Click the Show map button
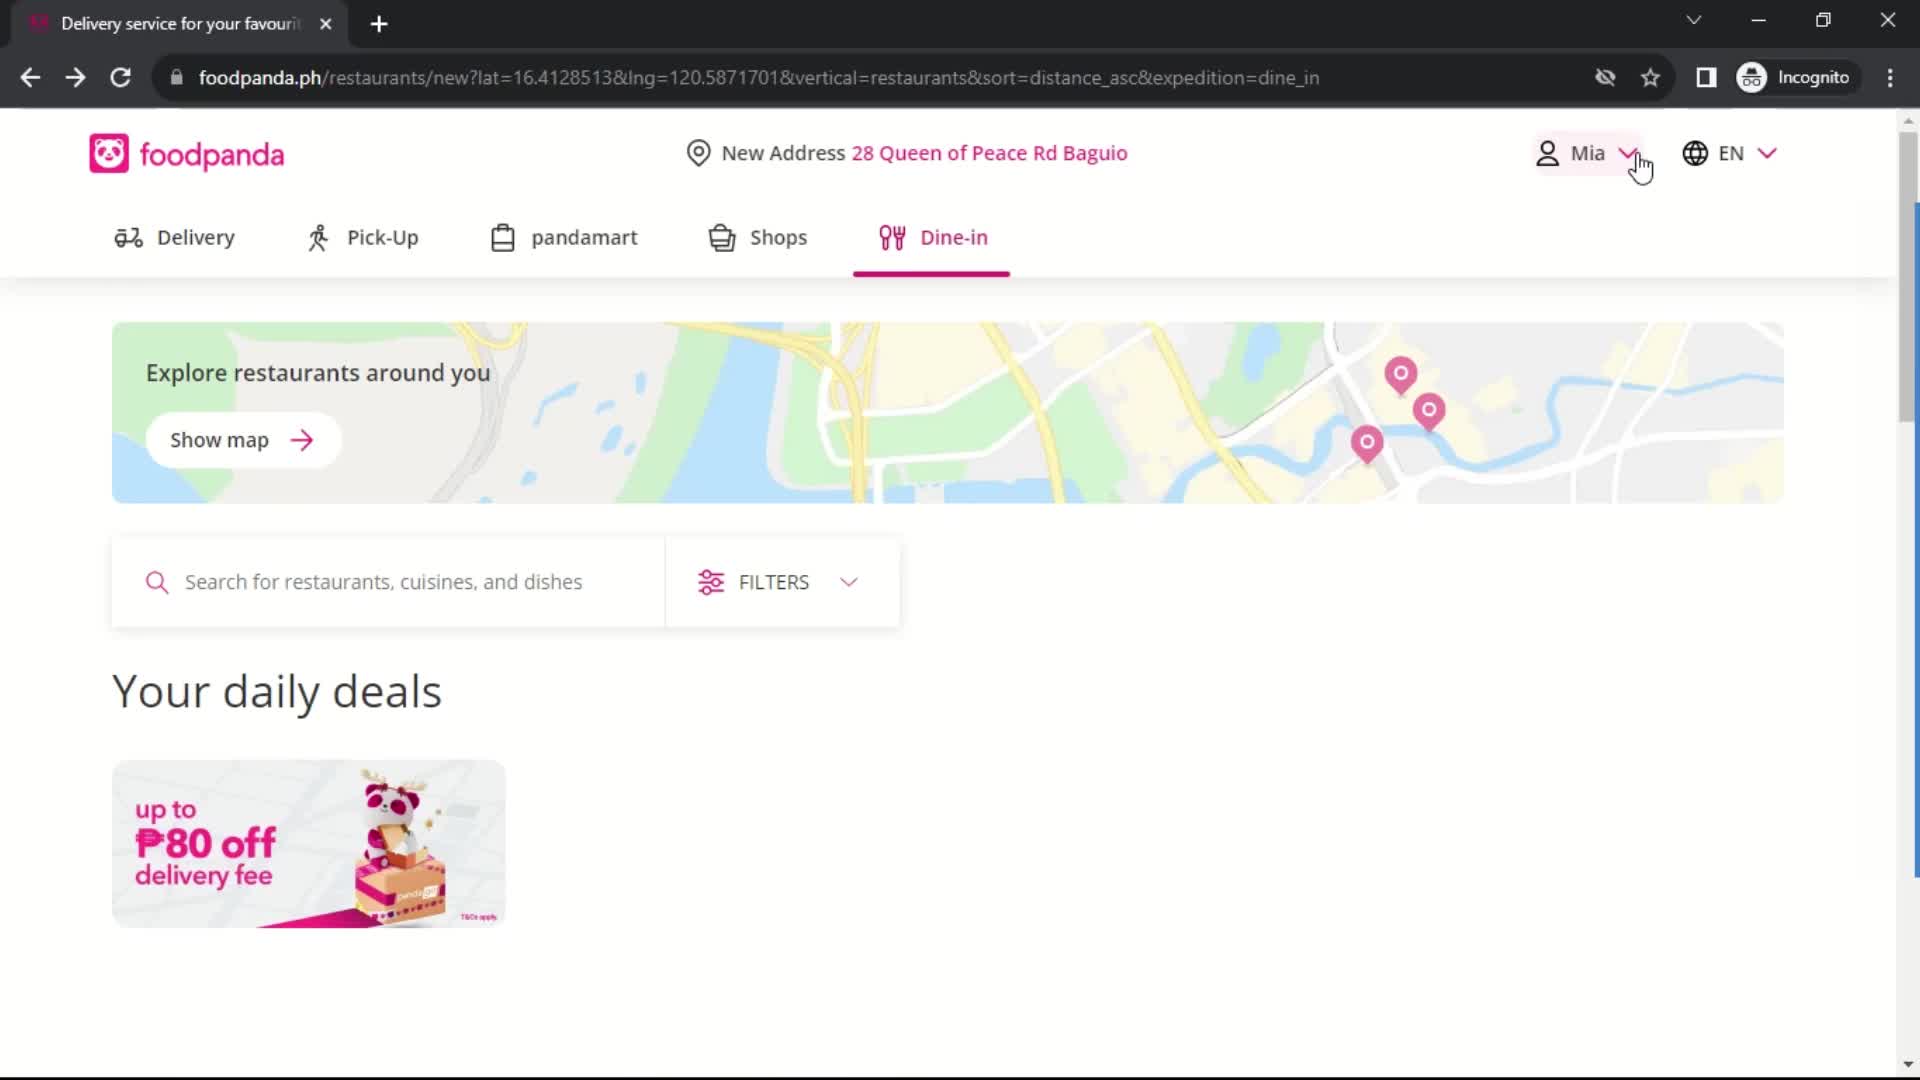Viewport: 1920px width, 1080px height. (x=243, y=440)
